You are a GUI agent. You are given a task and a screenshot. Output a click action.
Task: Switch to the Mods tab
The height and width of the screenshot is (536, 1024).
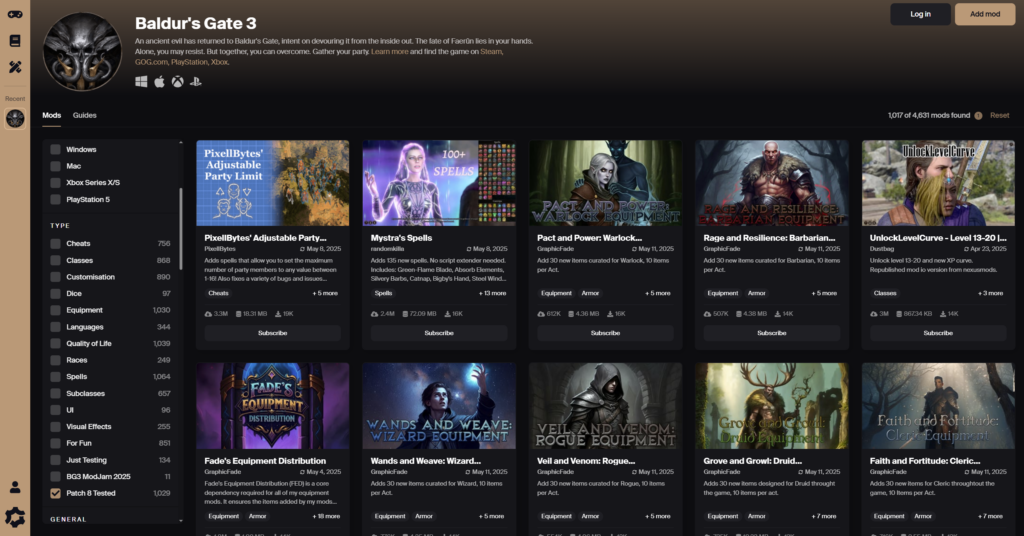coord(52,116)
